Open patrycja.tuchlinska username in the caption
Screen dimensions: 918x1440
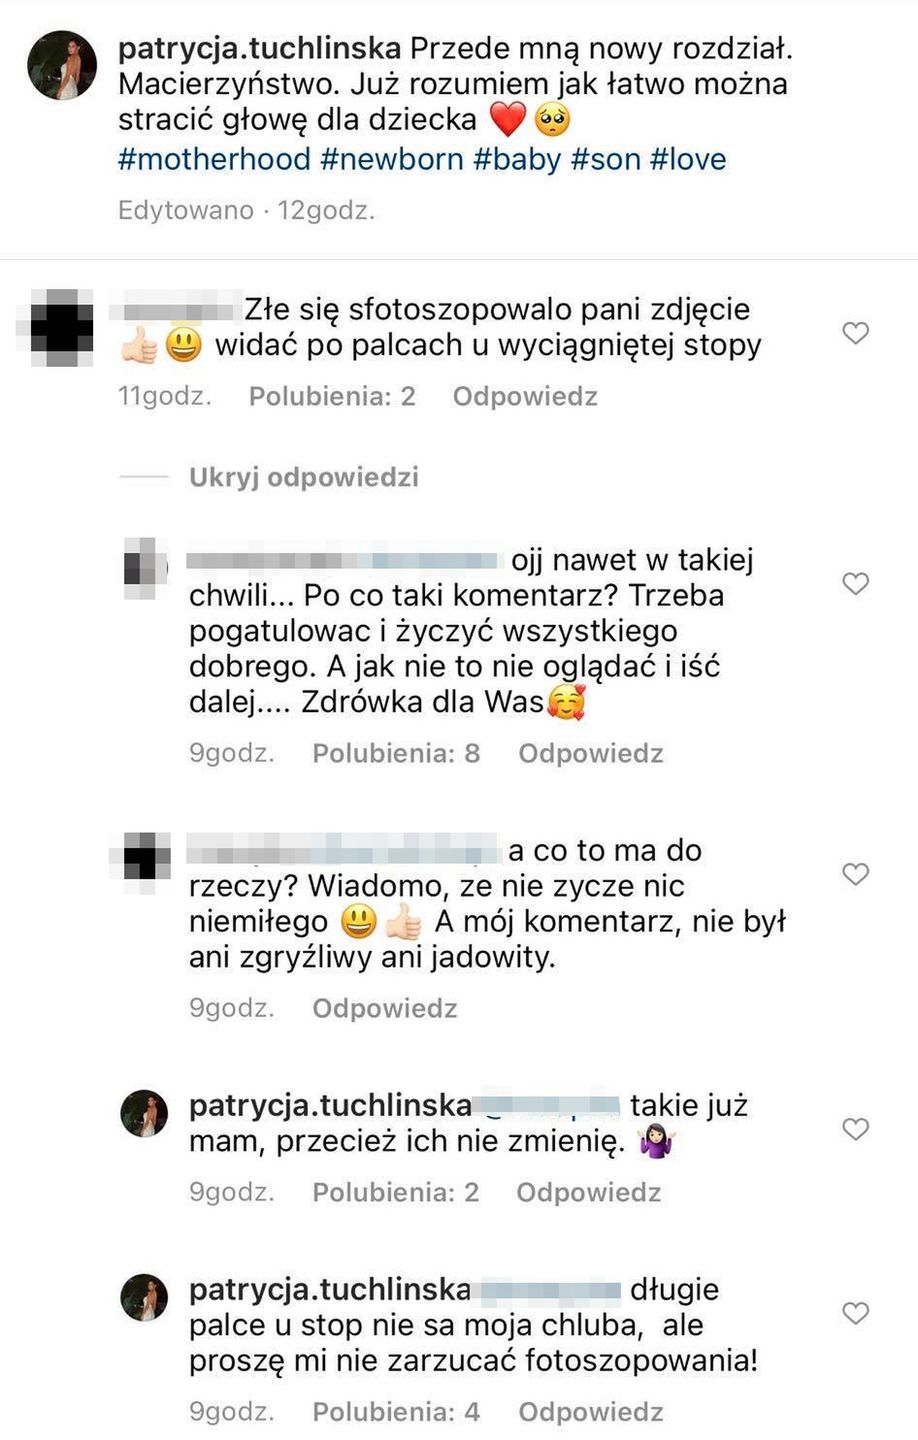259,48
